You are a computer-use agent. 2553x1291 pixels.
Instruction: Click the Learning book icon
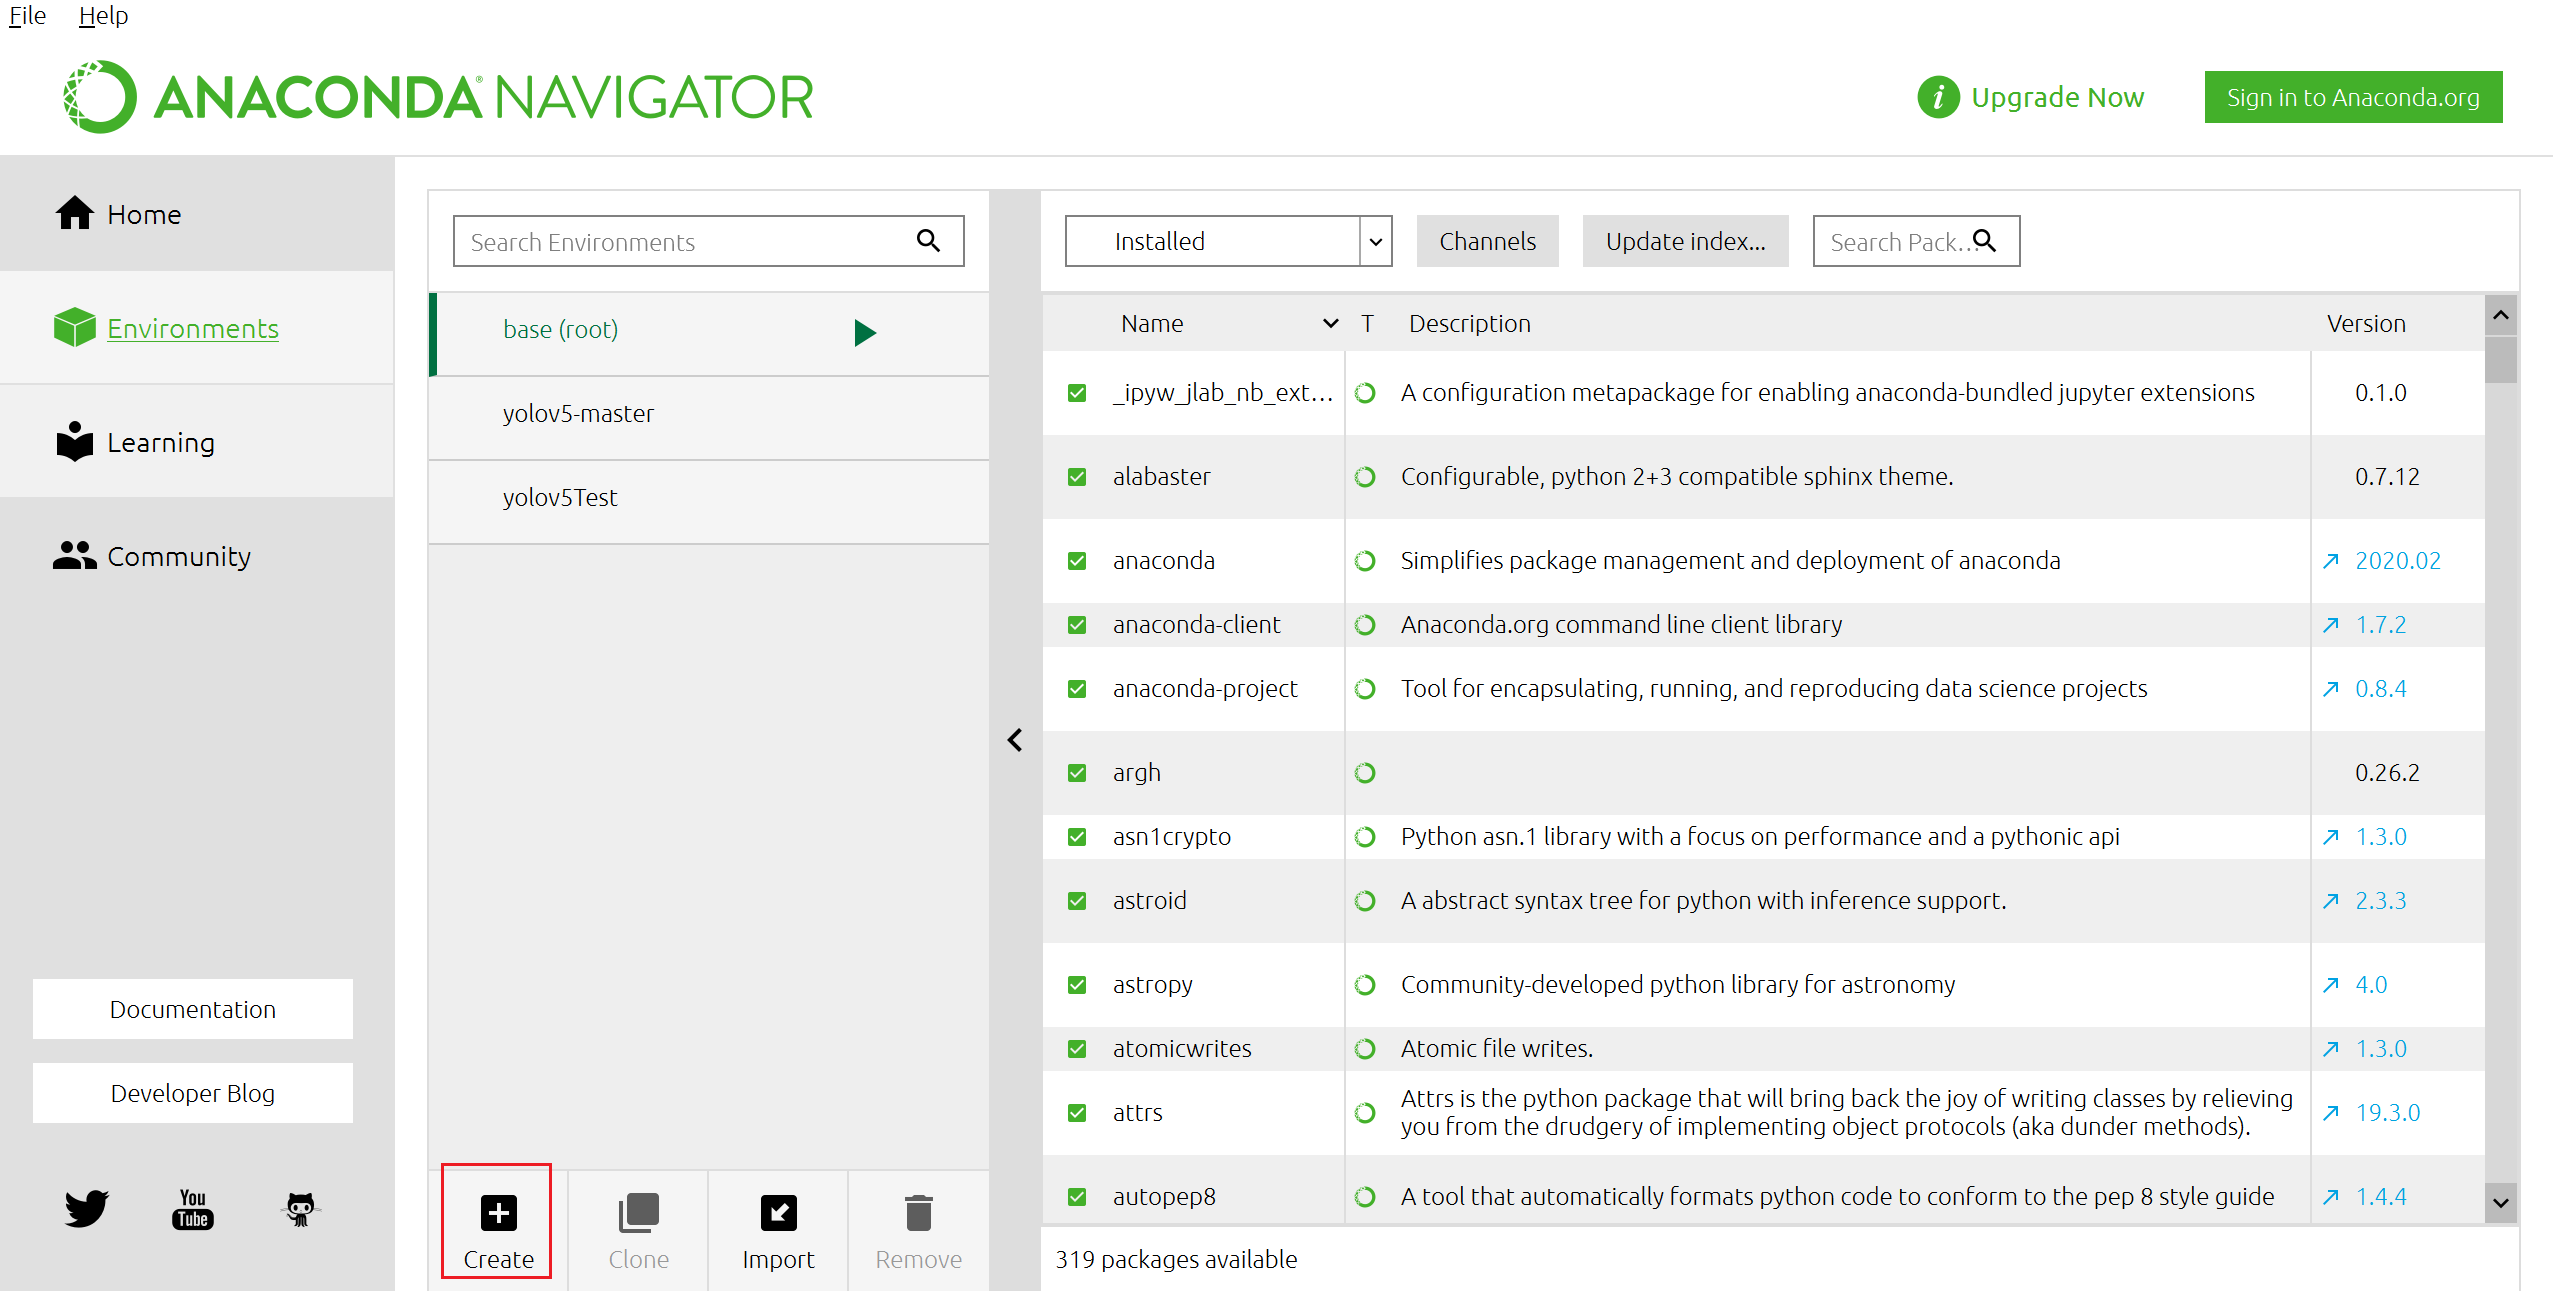[75, 441]
